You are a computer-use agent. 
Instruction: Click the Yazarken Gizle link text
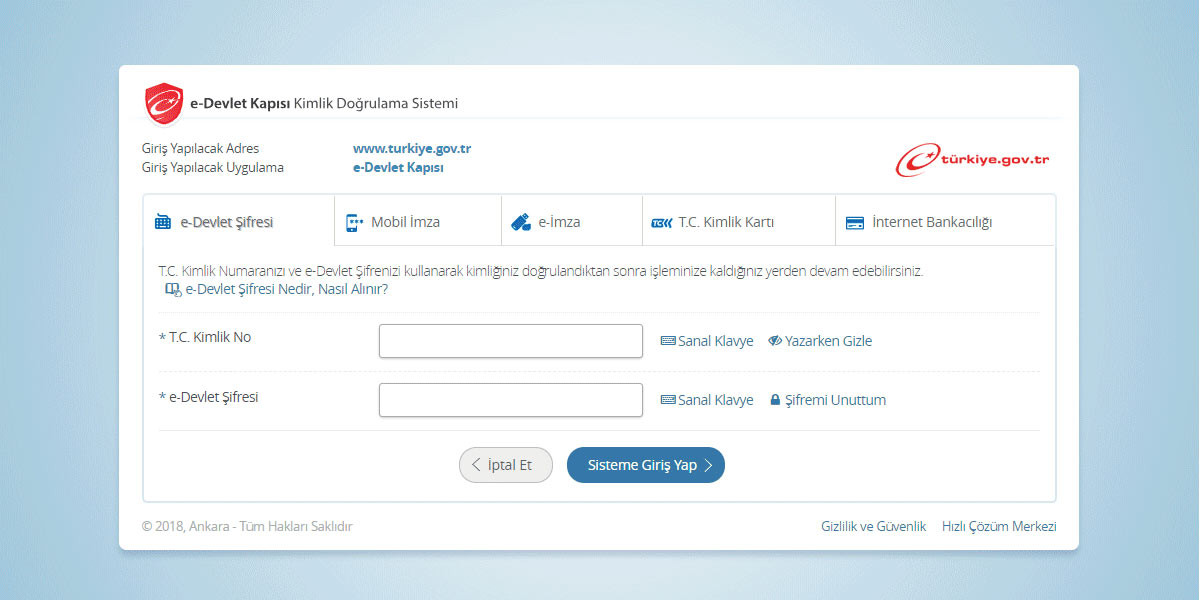pyautogui.click(x=829, y=341)
